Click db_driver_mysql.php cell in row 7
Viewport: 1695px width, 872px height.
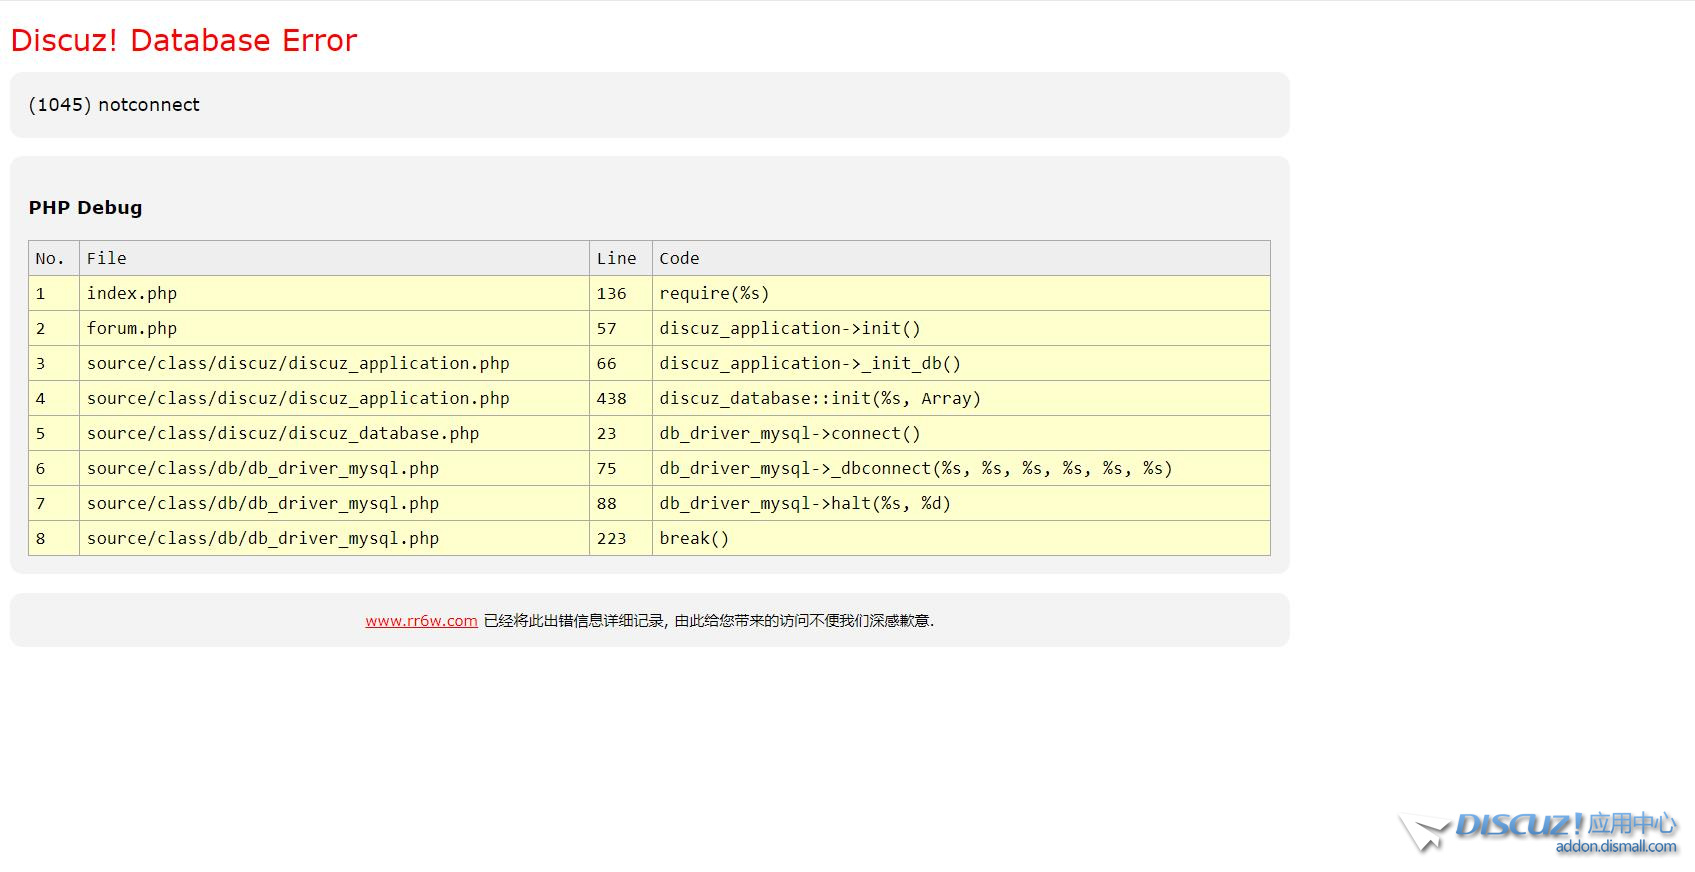[334, 503]
